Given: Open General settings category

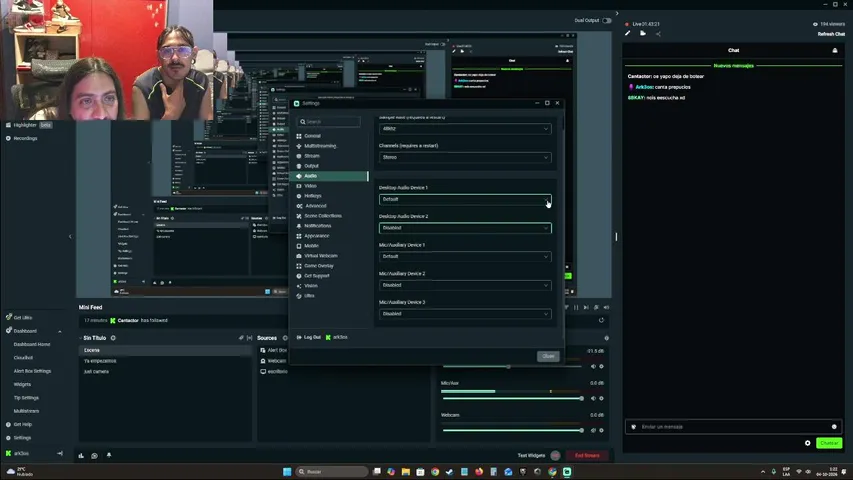Looking at the screenshot, I should pos(312,136).
